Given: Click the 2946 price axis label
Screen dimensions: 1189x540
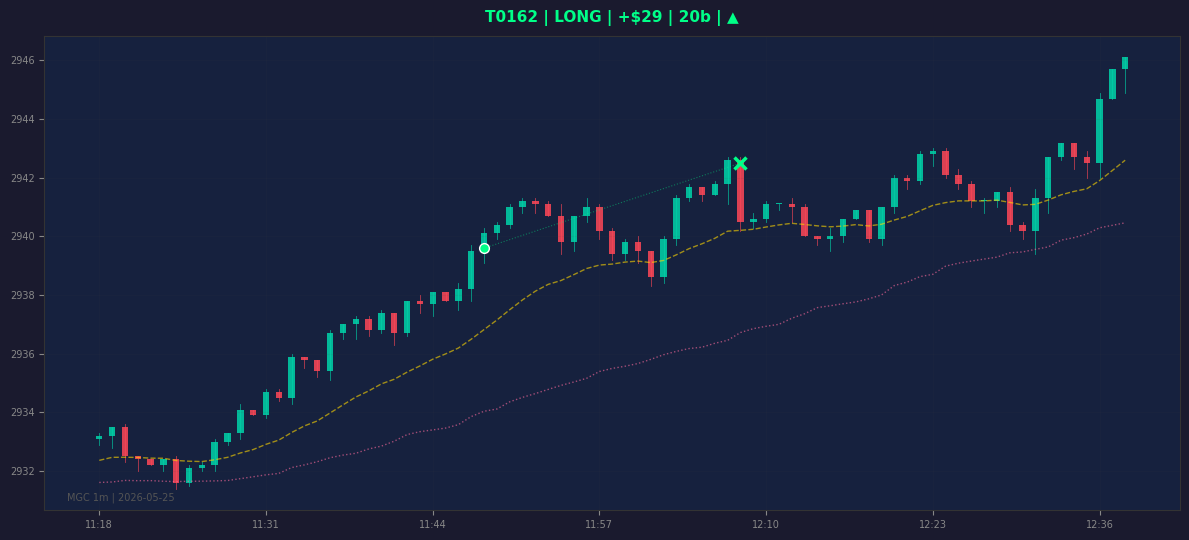Looking at the screenshot, I should coord(23,61).
